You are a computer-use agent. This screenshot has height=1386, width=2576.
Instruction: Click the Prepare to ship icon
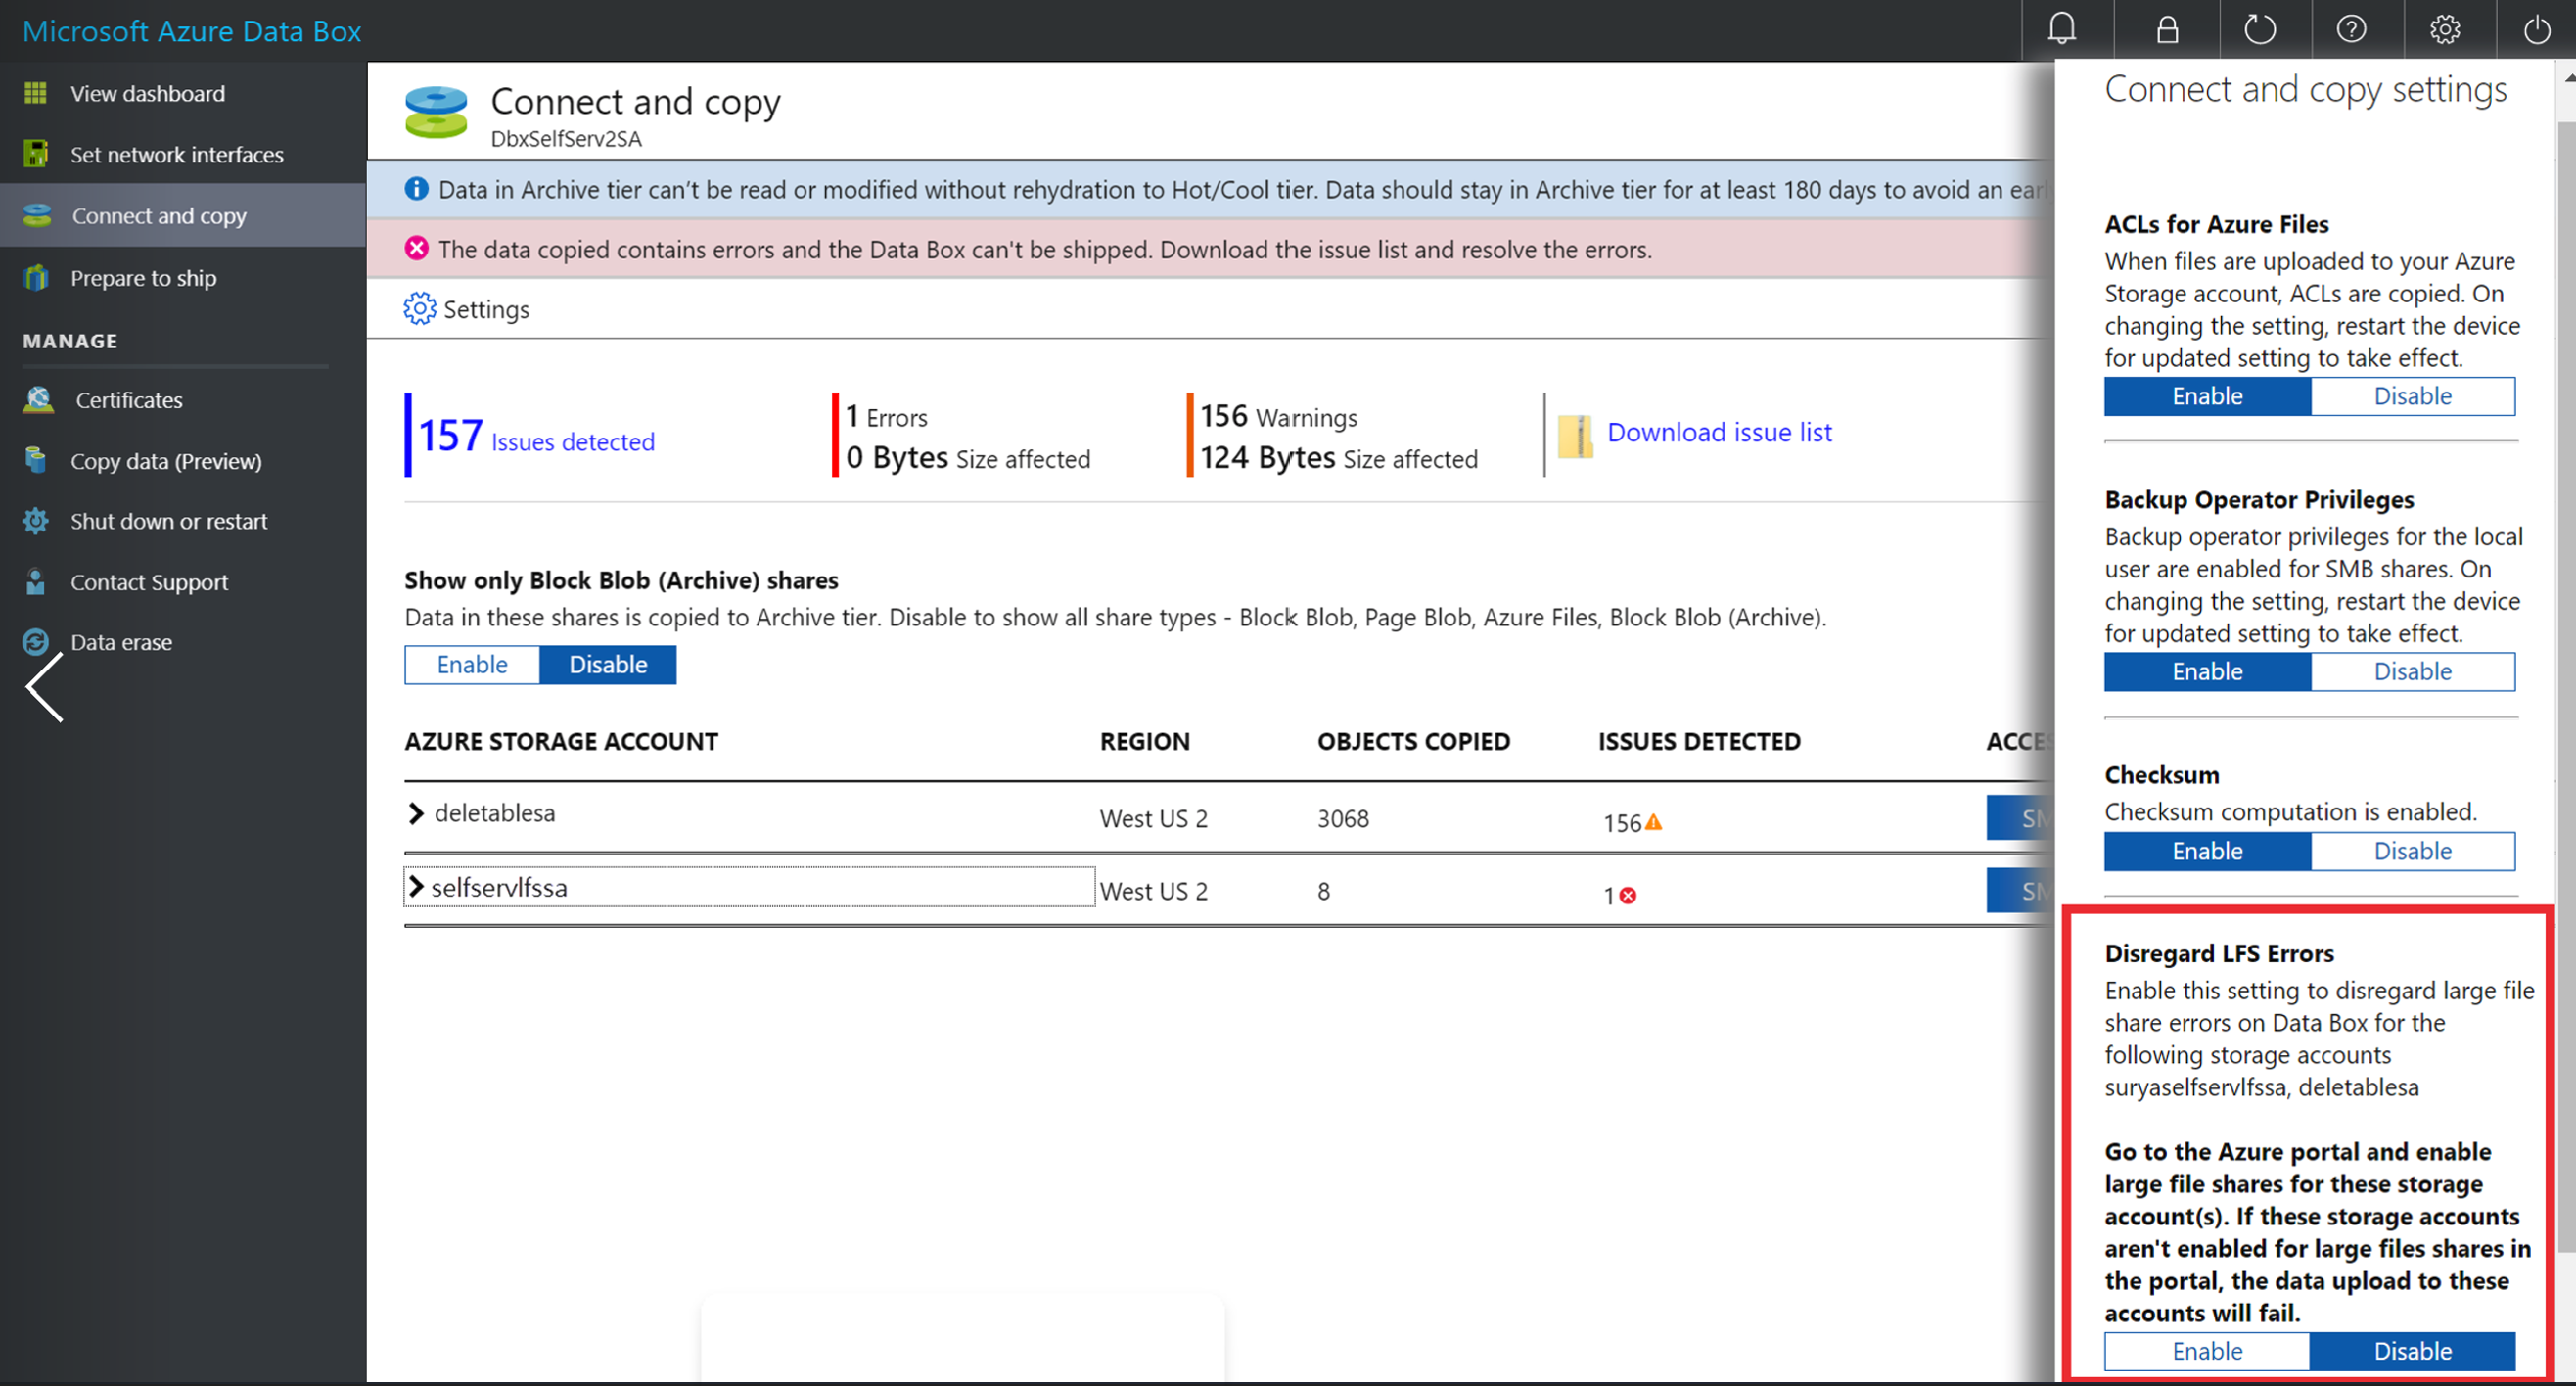[x=37, y=277]
